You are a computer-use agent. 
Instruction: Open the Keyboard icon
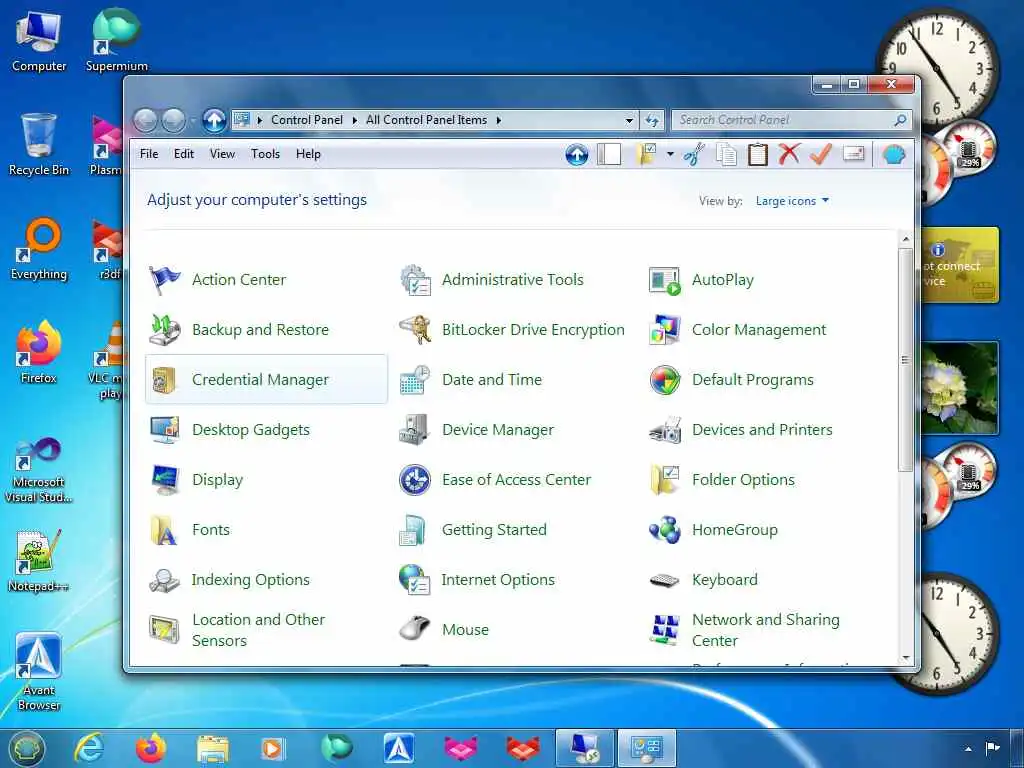[665, 580]
